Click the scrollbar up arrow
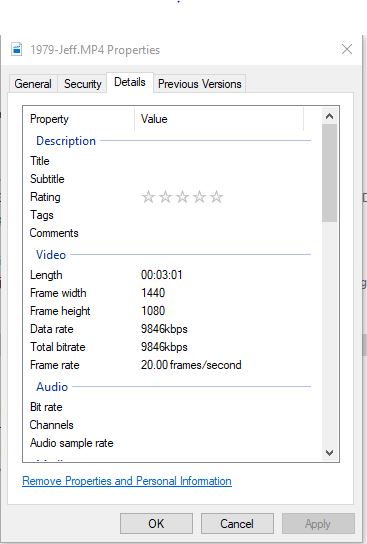This screenshot has width=367, height=544. (x=329, y=116)
